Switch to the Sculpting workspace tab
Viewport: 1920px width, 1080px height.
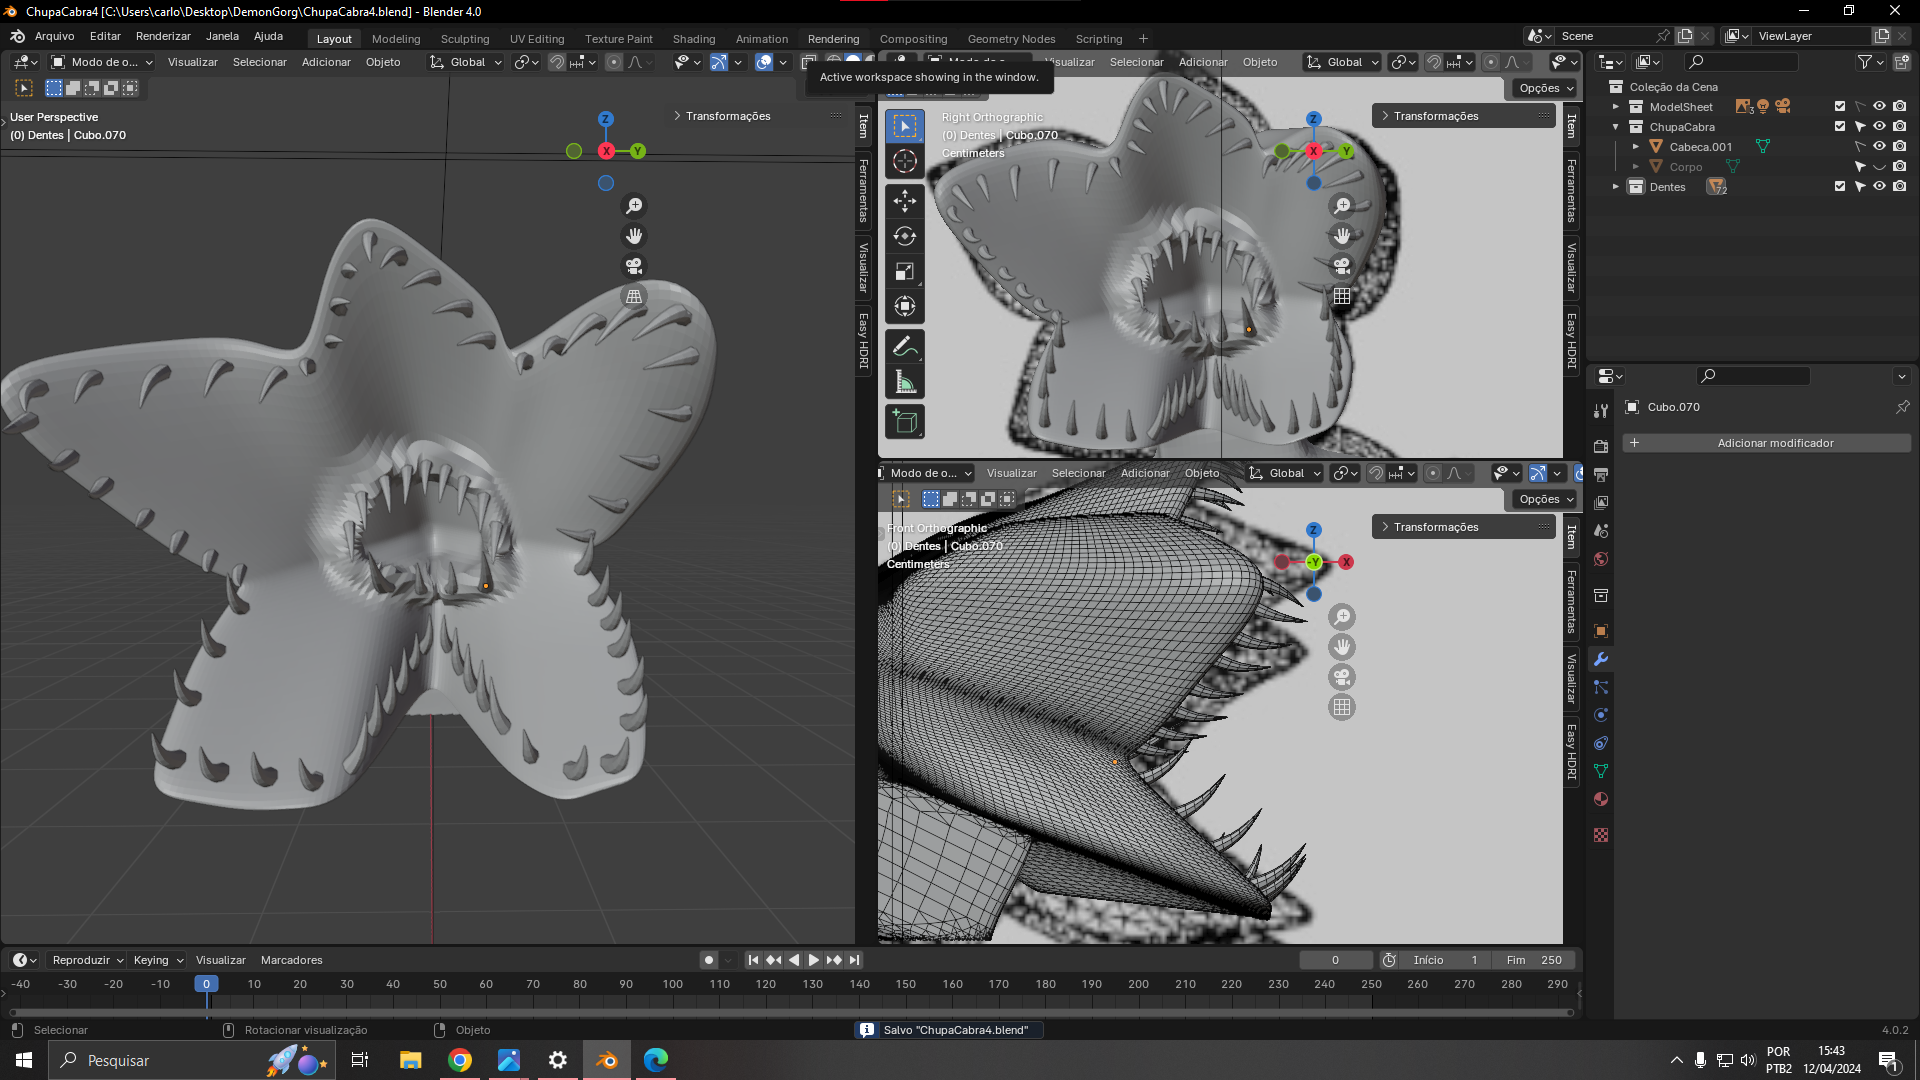point(465,39)
